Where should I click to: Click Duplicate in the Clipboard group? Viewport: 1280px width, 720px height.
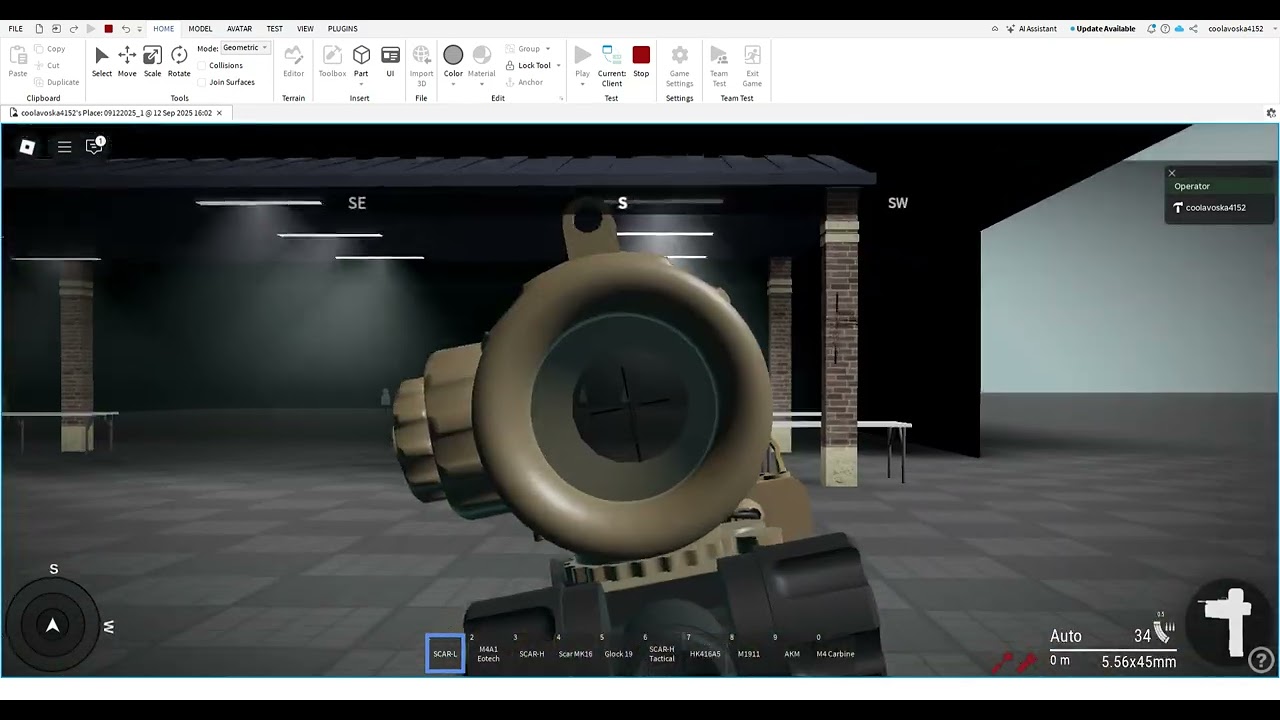(x=56, y=82)
